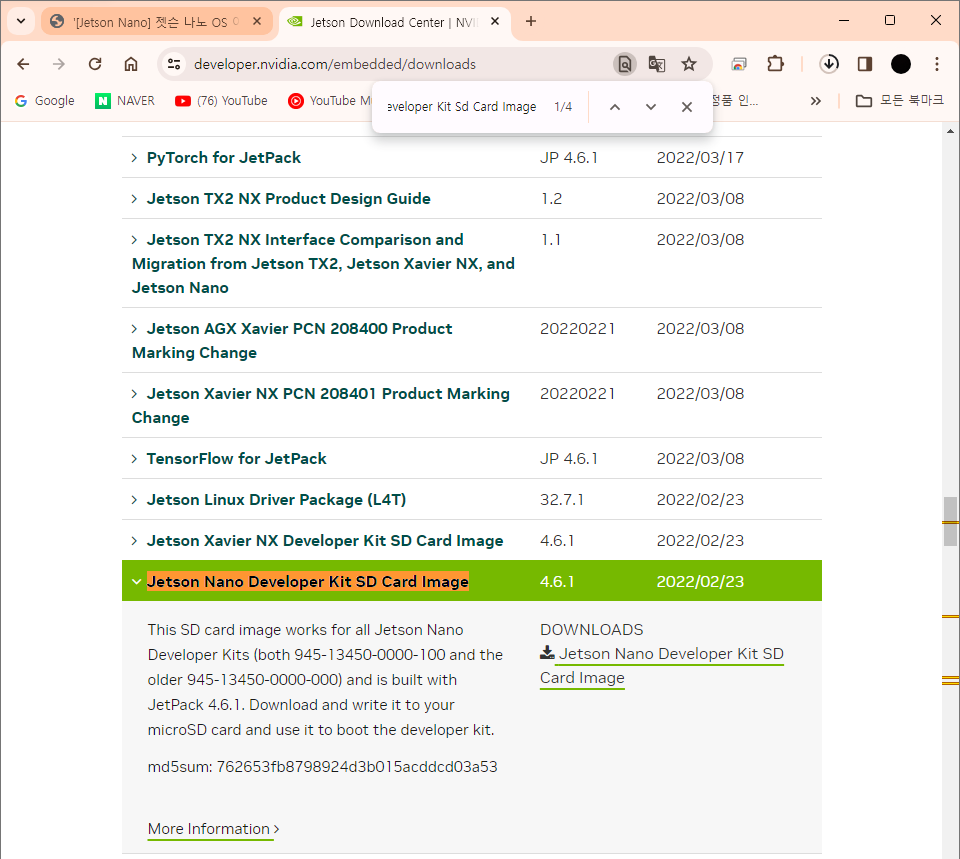Close the find bar

tap(687, 107)
